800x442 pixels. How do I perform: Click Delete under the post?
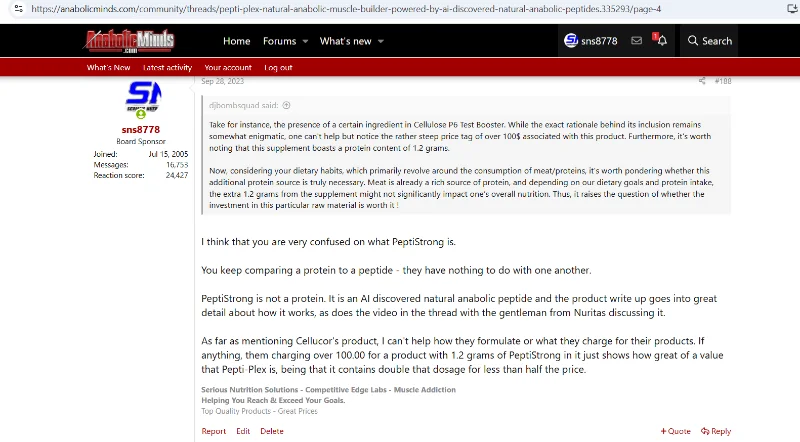click(x=271, y=431)
